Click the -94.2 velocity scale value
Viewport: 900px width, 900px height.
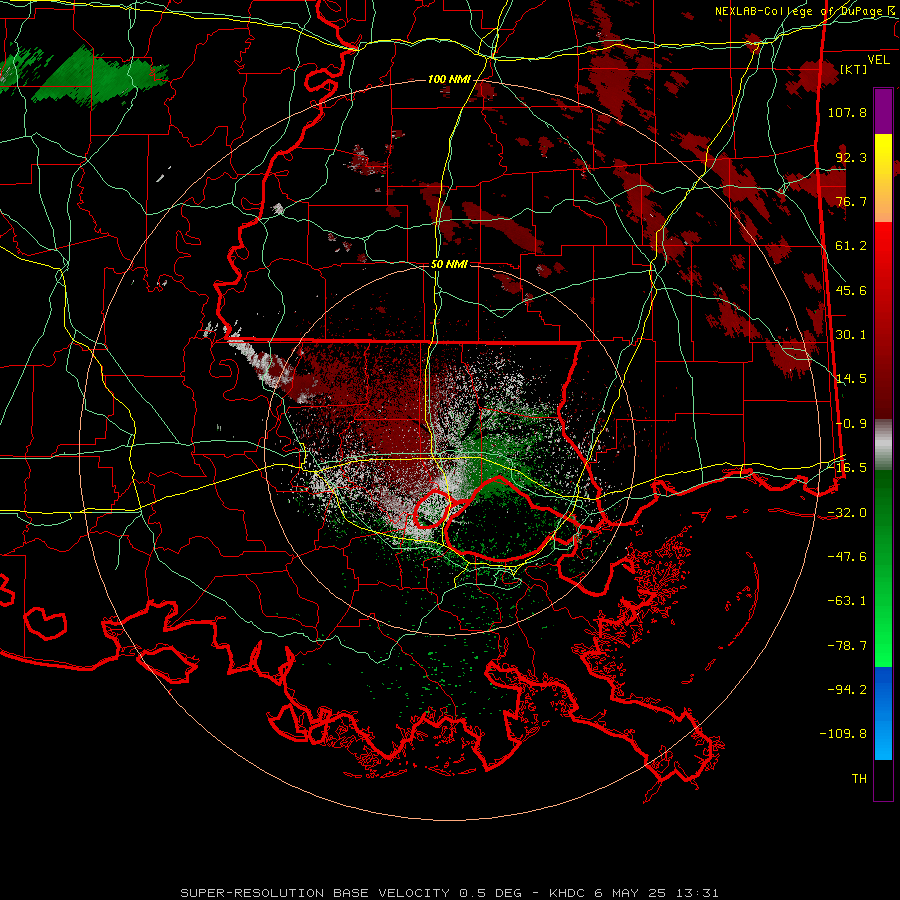tap(847, 690)
